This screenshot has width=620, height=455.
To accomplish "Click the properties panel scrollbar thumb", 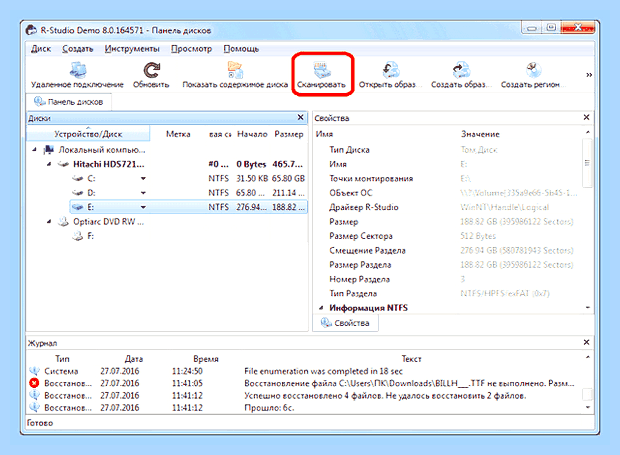I will point(587,162).
